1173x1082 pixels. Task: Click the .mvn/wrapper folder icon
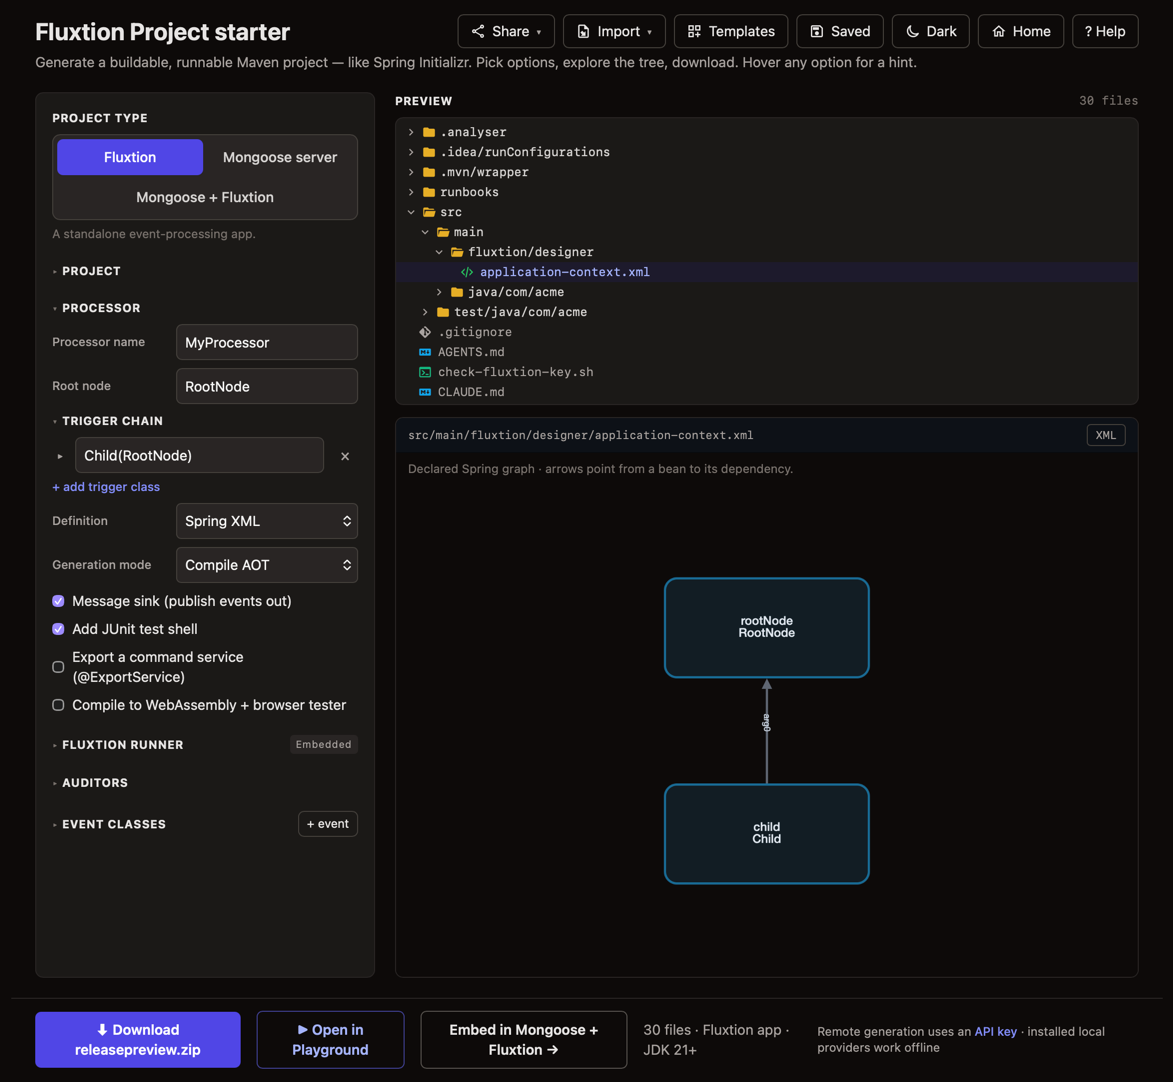pos(429,172)
